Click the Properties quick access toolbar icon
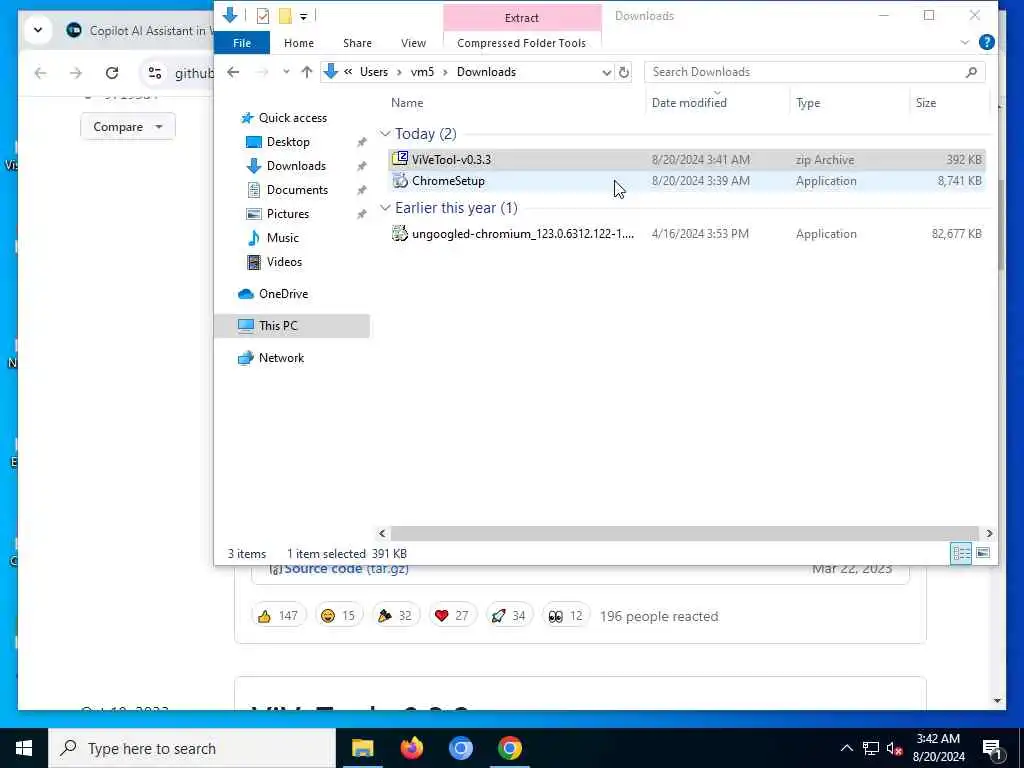 pyautogui.click(x=263, y=16)
